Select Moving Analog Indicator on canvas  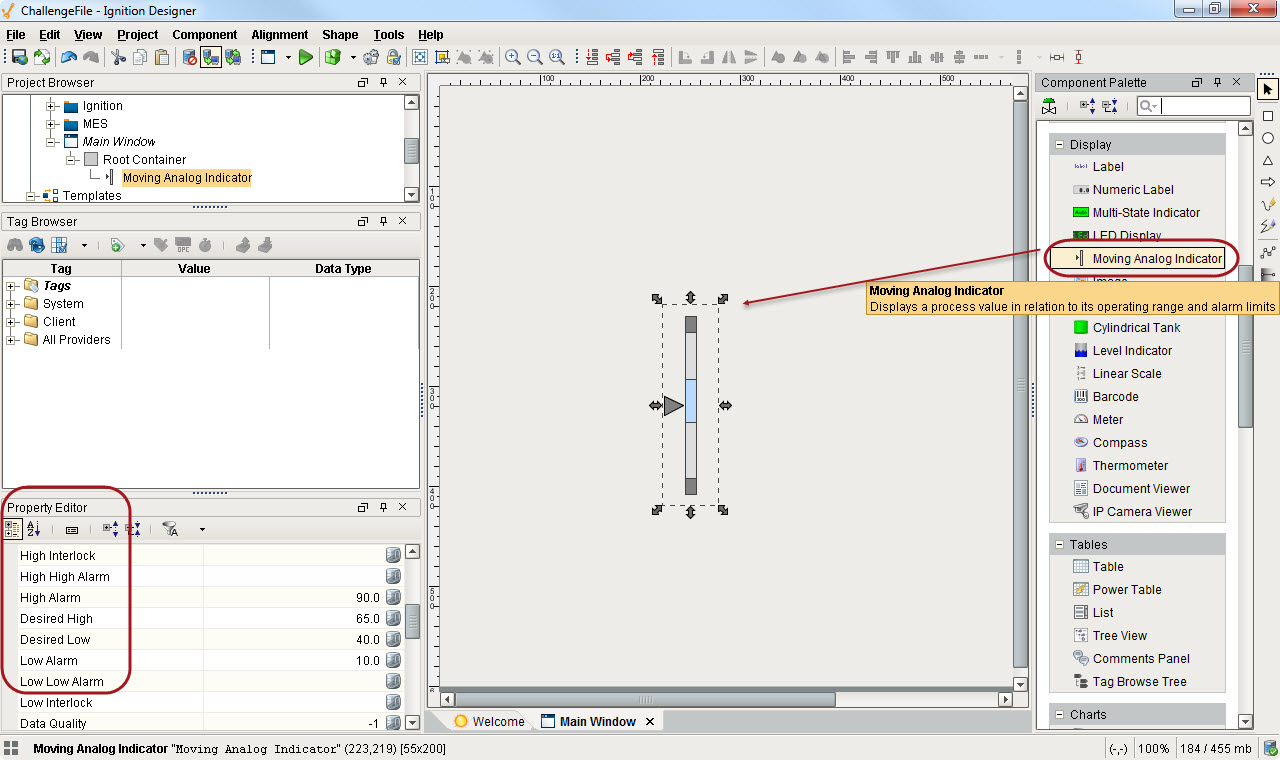tap(690, 405)
